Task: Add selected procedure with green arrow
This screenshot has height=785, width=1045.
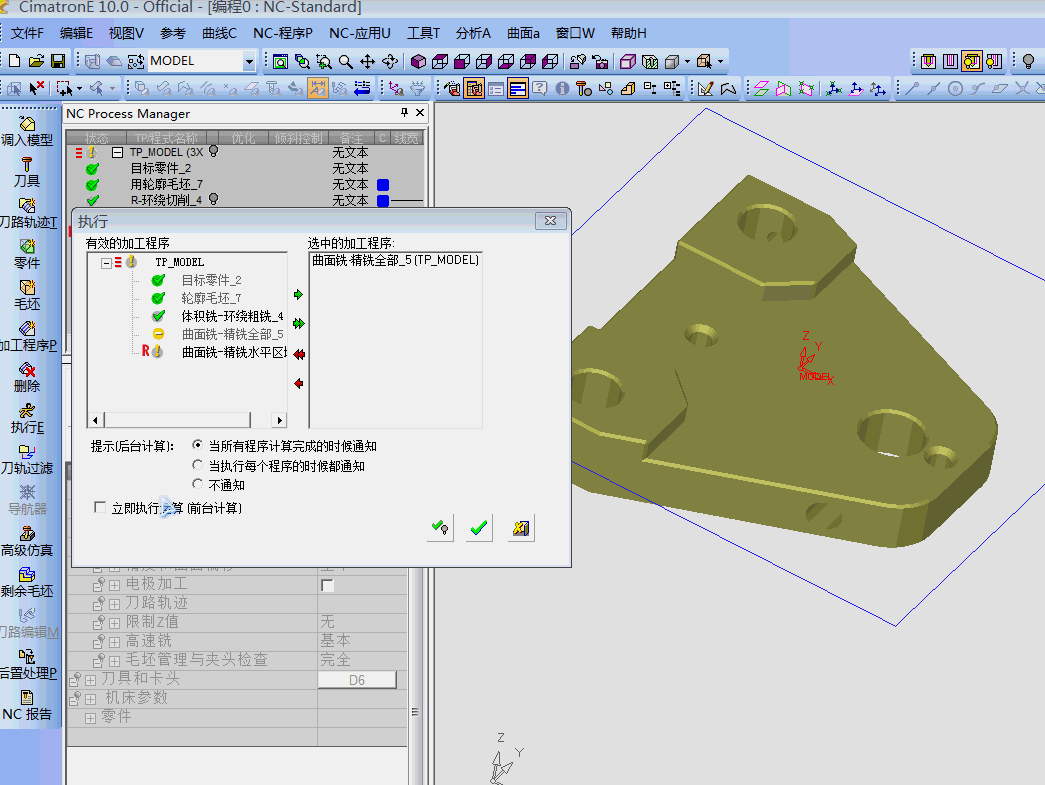Action: pyautogui.click(x=298, y=295)
